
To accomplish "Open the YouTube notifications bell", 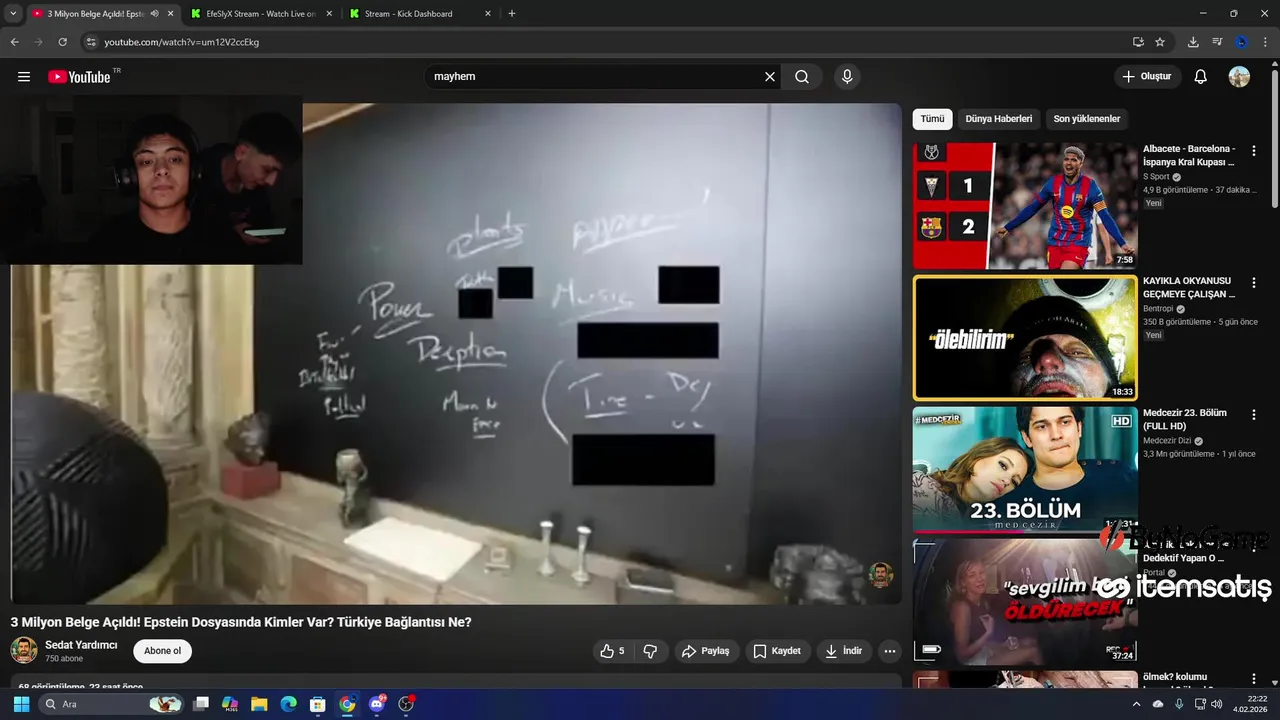I will [x=1201, y=77].
